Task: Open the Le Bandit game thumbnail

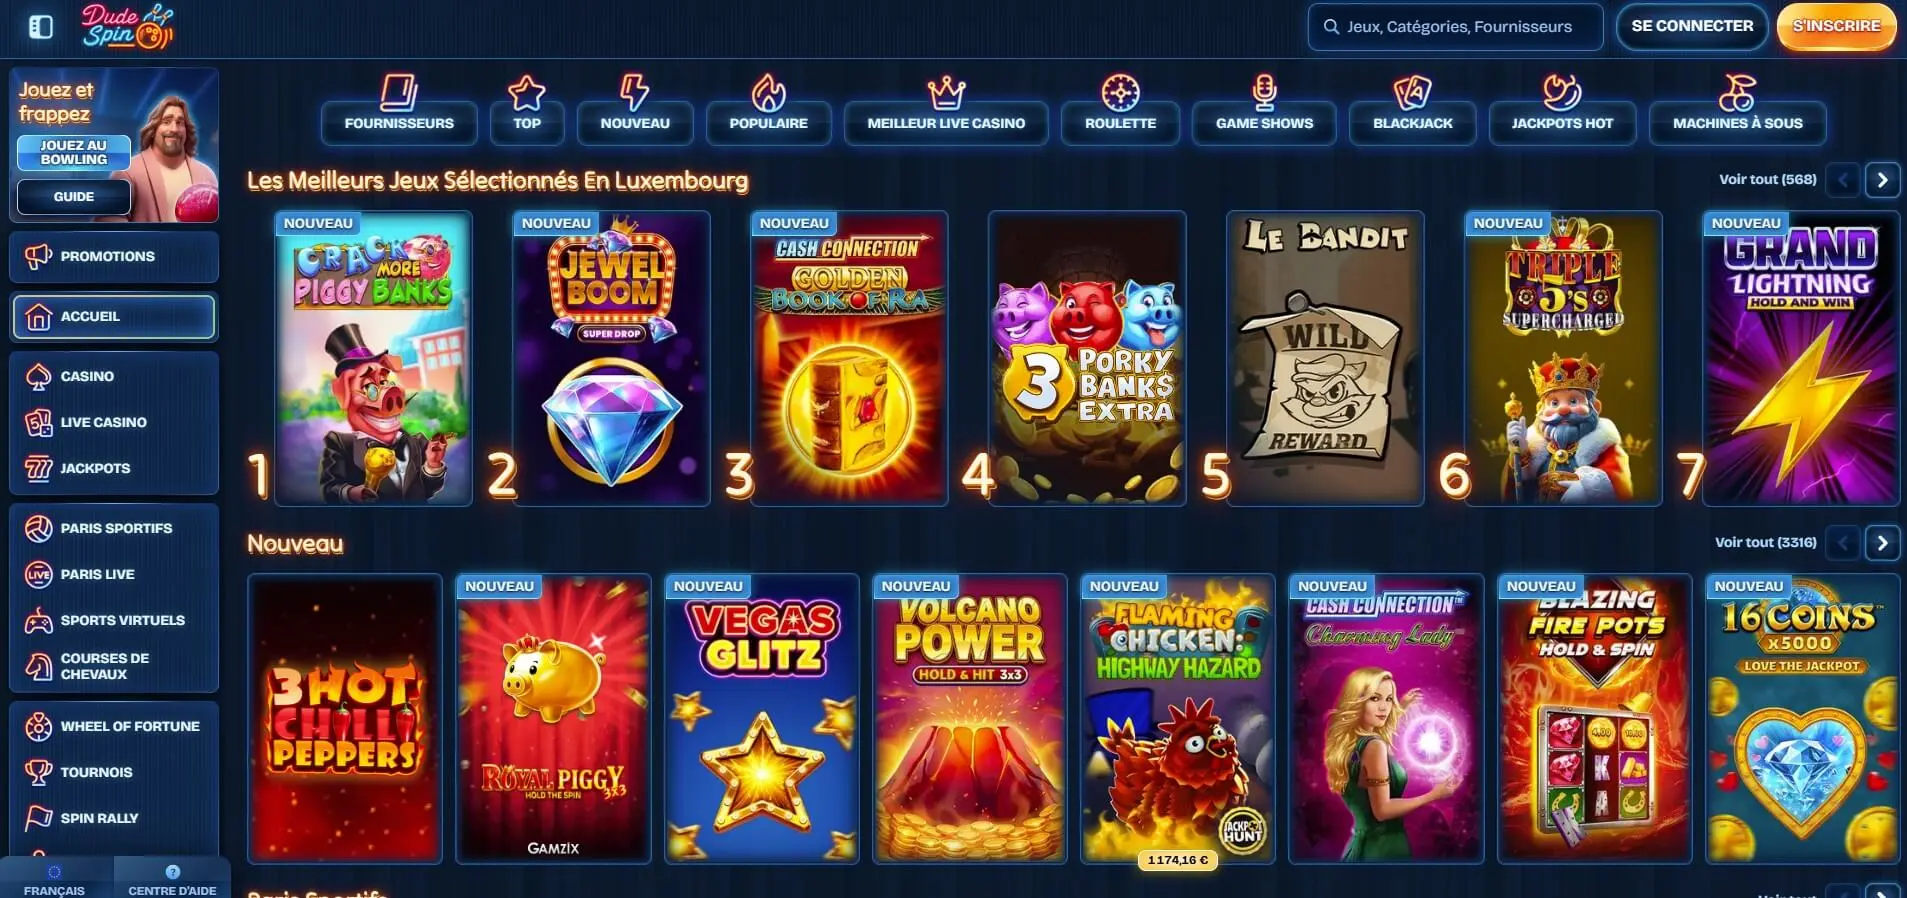Action: (x=1325, y=358)
